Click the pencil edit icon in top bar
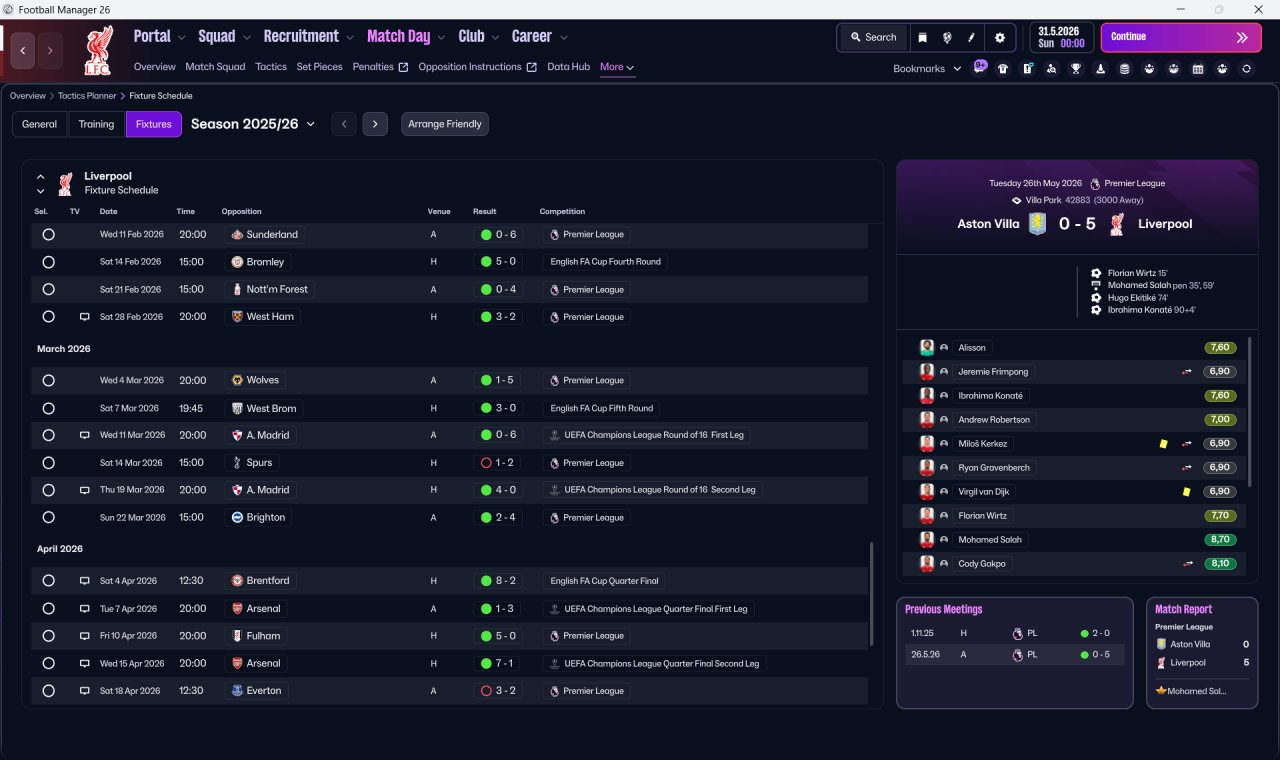This screenshot has height=760, width=1280. point(971,37)
